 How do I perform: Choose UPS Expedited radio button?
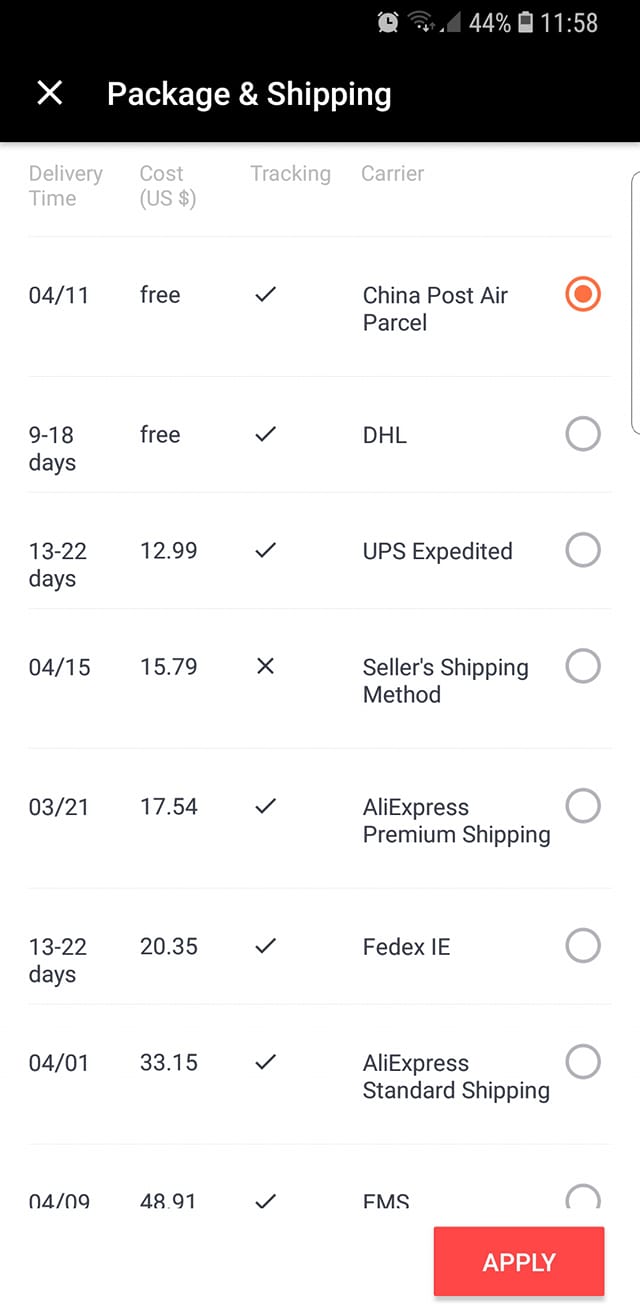coord(583,550)
